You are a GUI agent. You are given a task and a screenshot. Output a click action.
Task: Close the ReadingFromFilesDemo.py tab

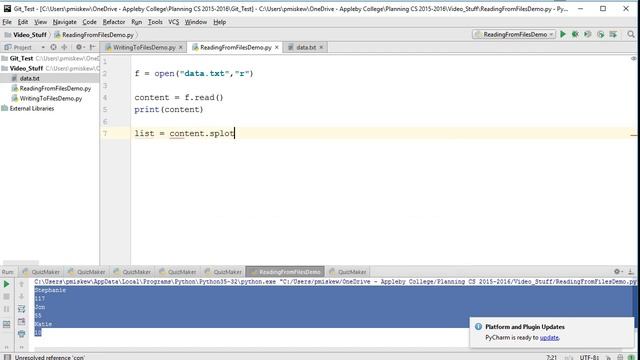coord(277,47)
